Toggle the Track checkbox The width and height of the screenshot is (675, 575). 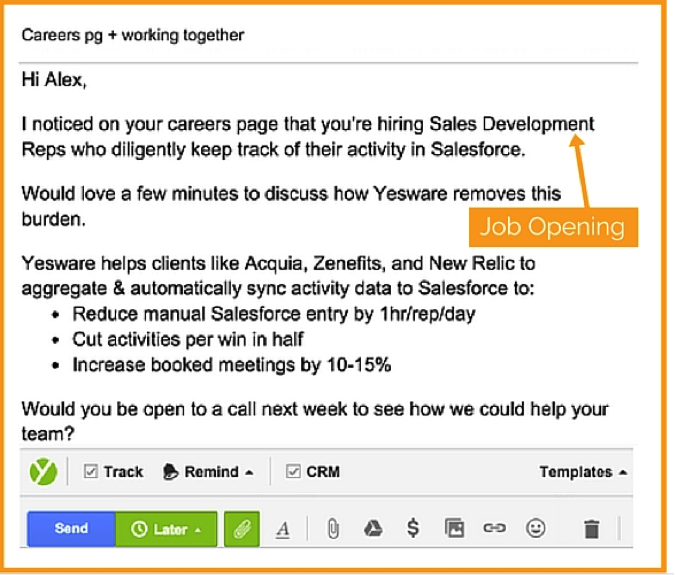(x=91, y=471)
